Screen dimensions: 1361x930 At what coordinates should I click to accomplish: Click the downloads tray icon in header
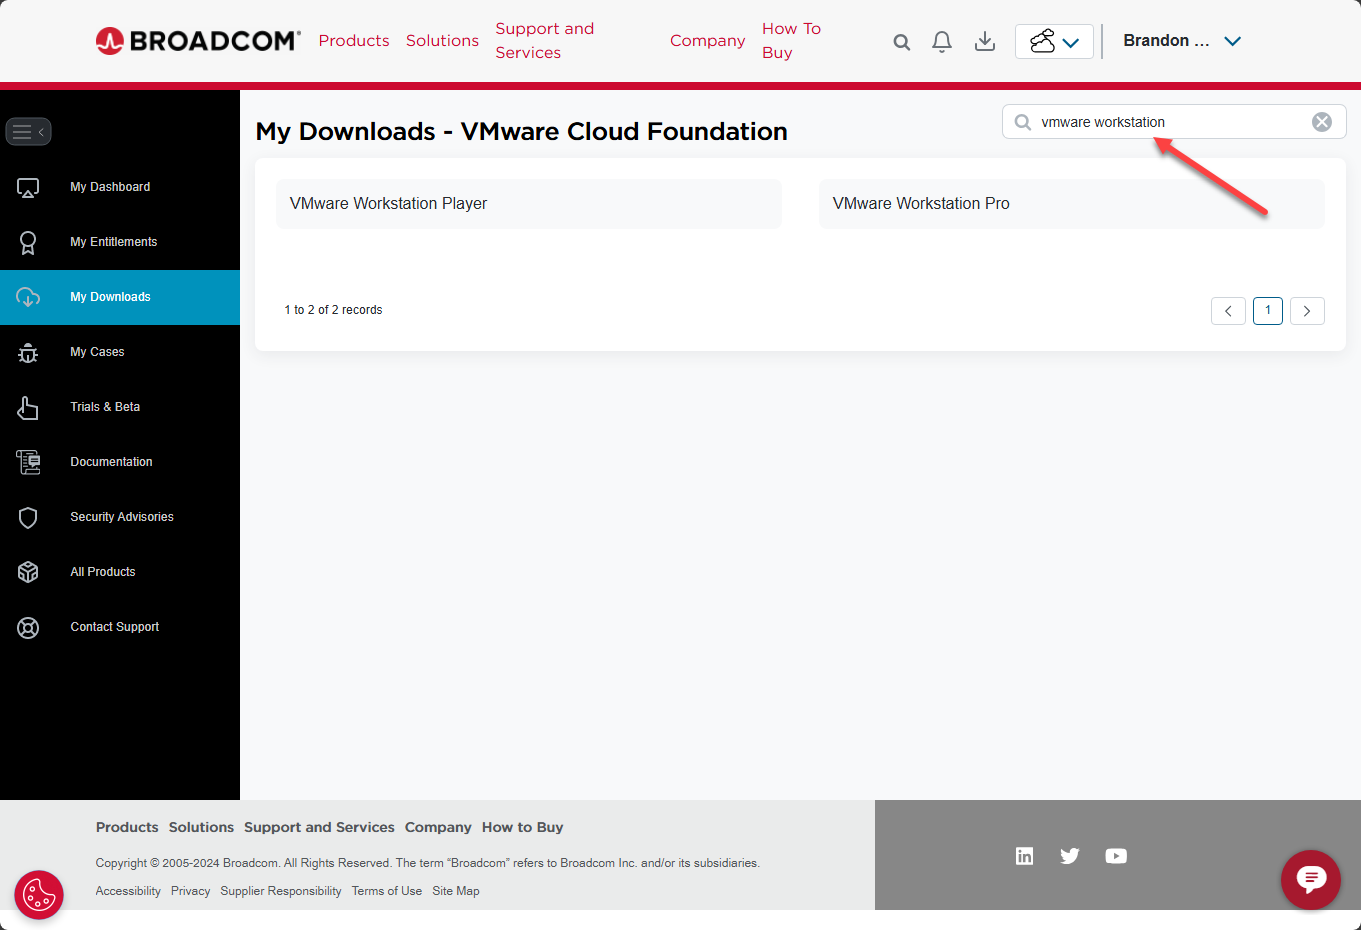985,41
